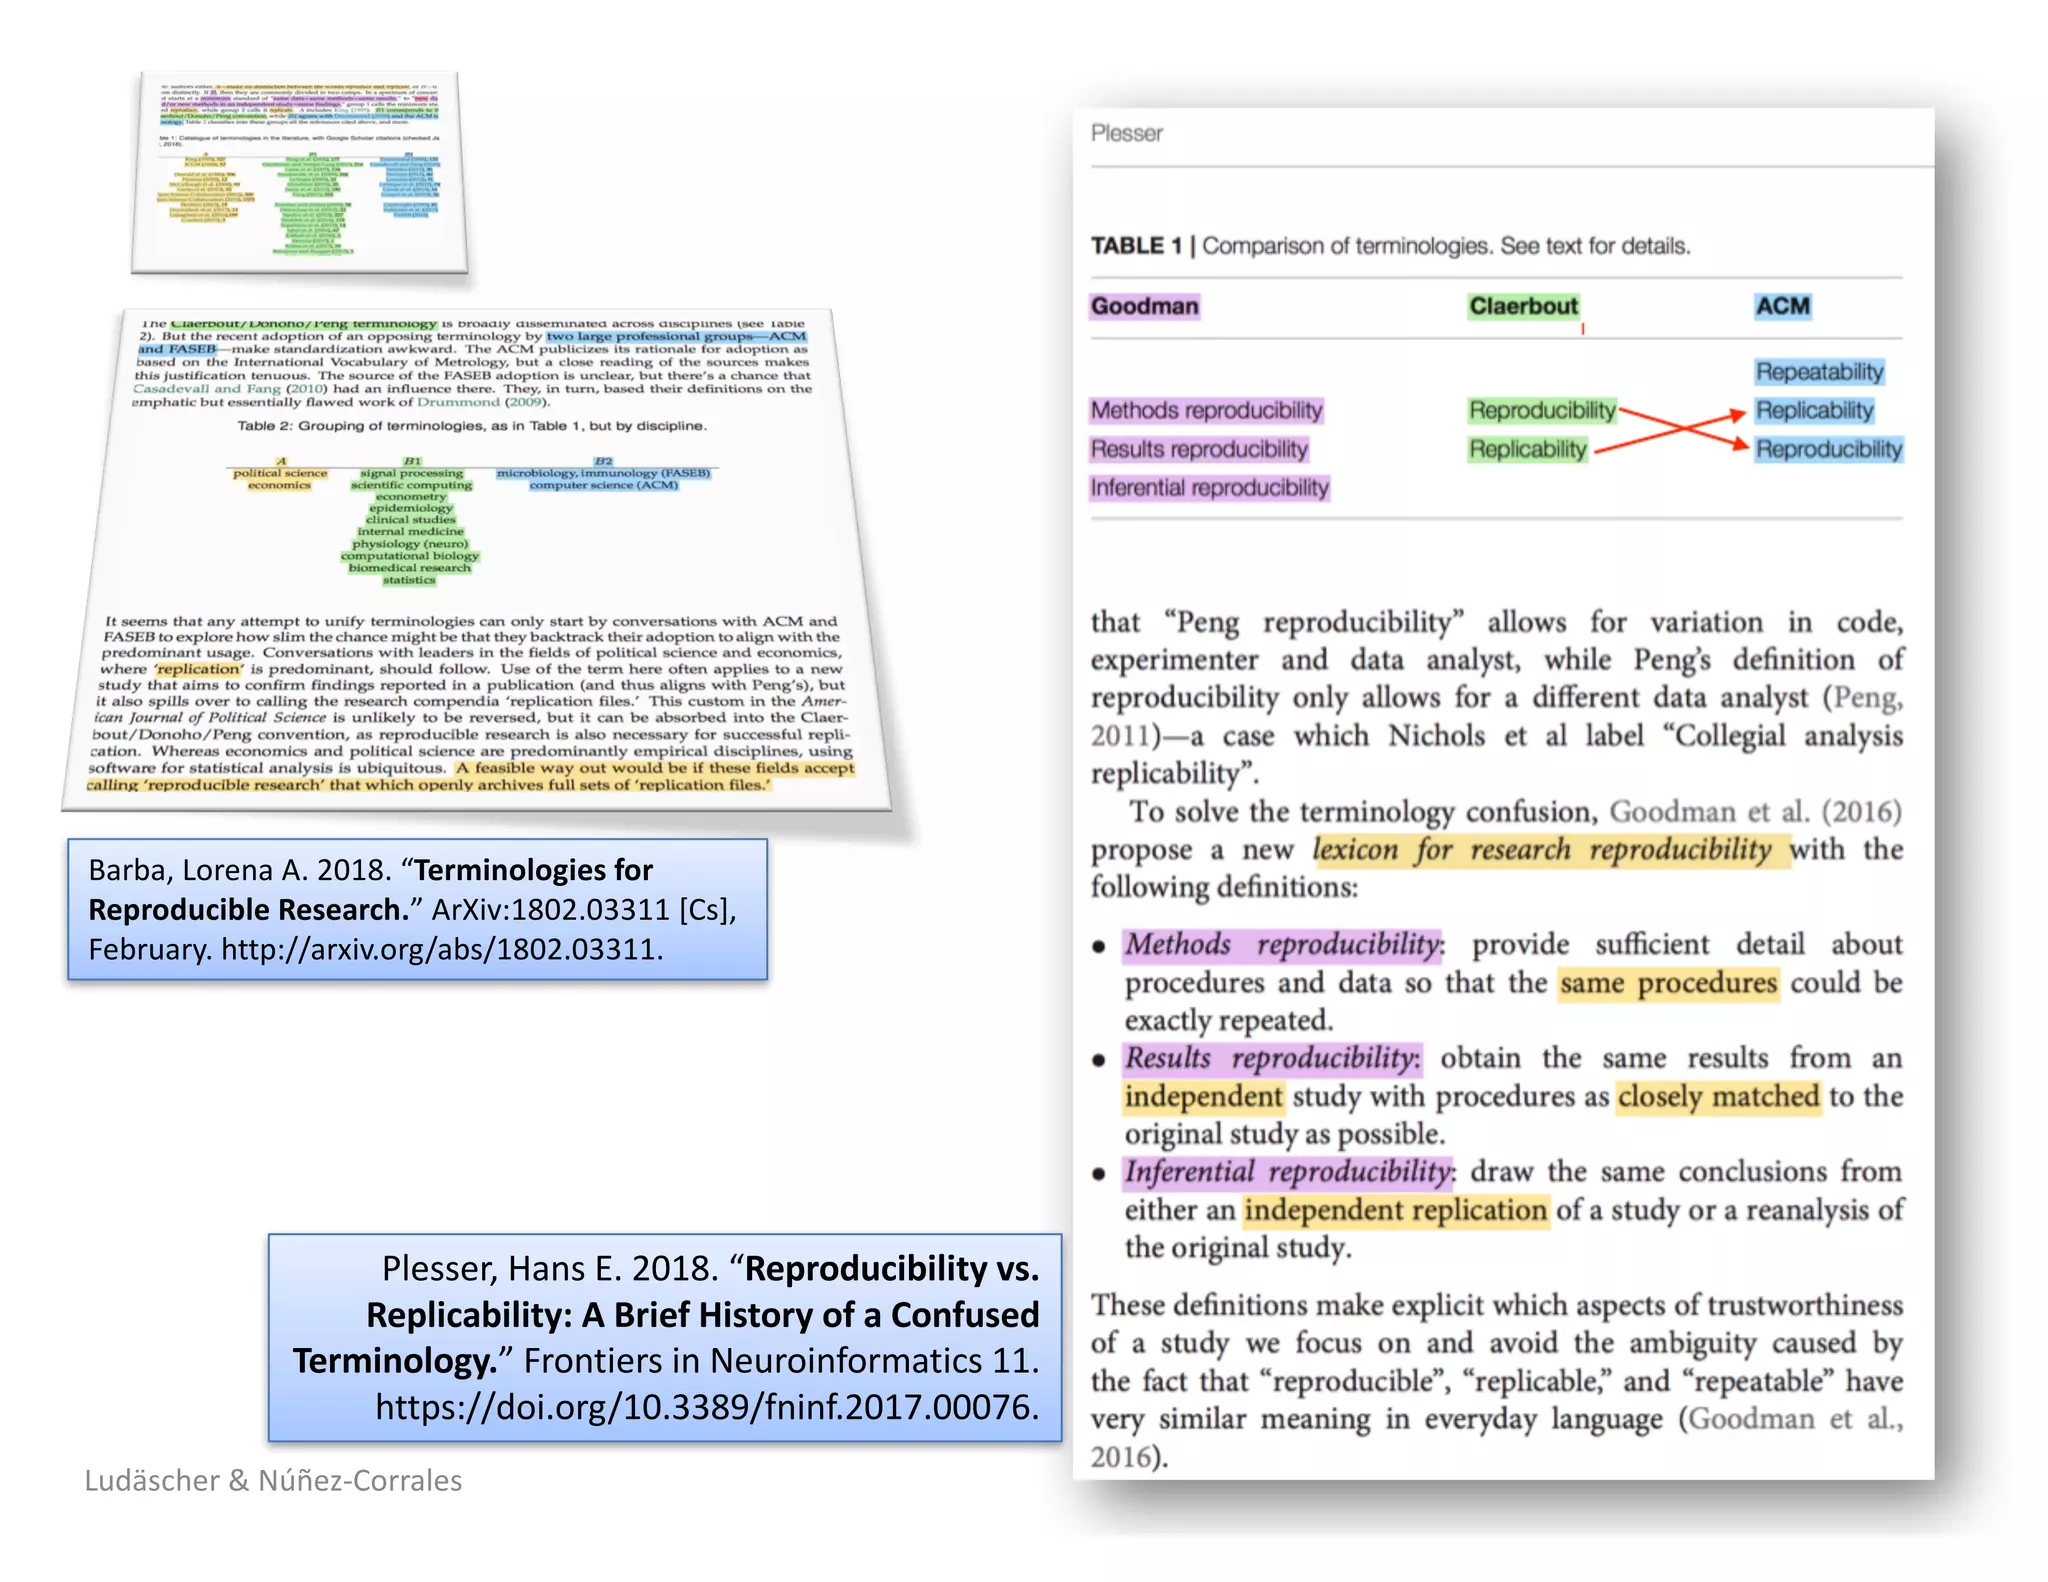Image resolution: width=2048 pixels, height=1582 pixels.
Task: Select the Barba Table 2 page thumbnail
Action: click(477, 560)
